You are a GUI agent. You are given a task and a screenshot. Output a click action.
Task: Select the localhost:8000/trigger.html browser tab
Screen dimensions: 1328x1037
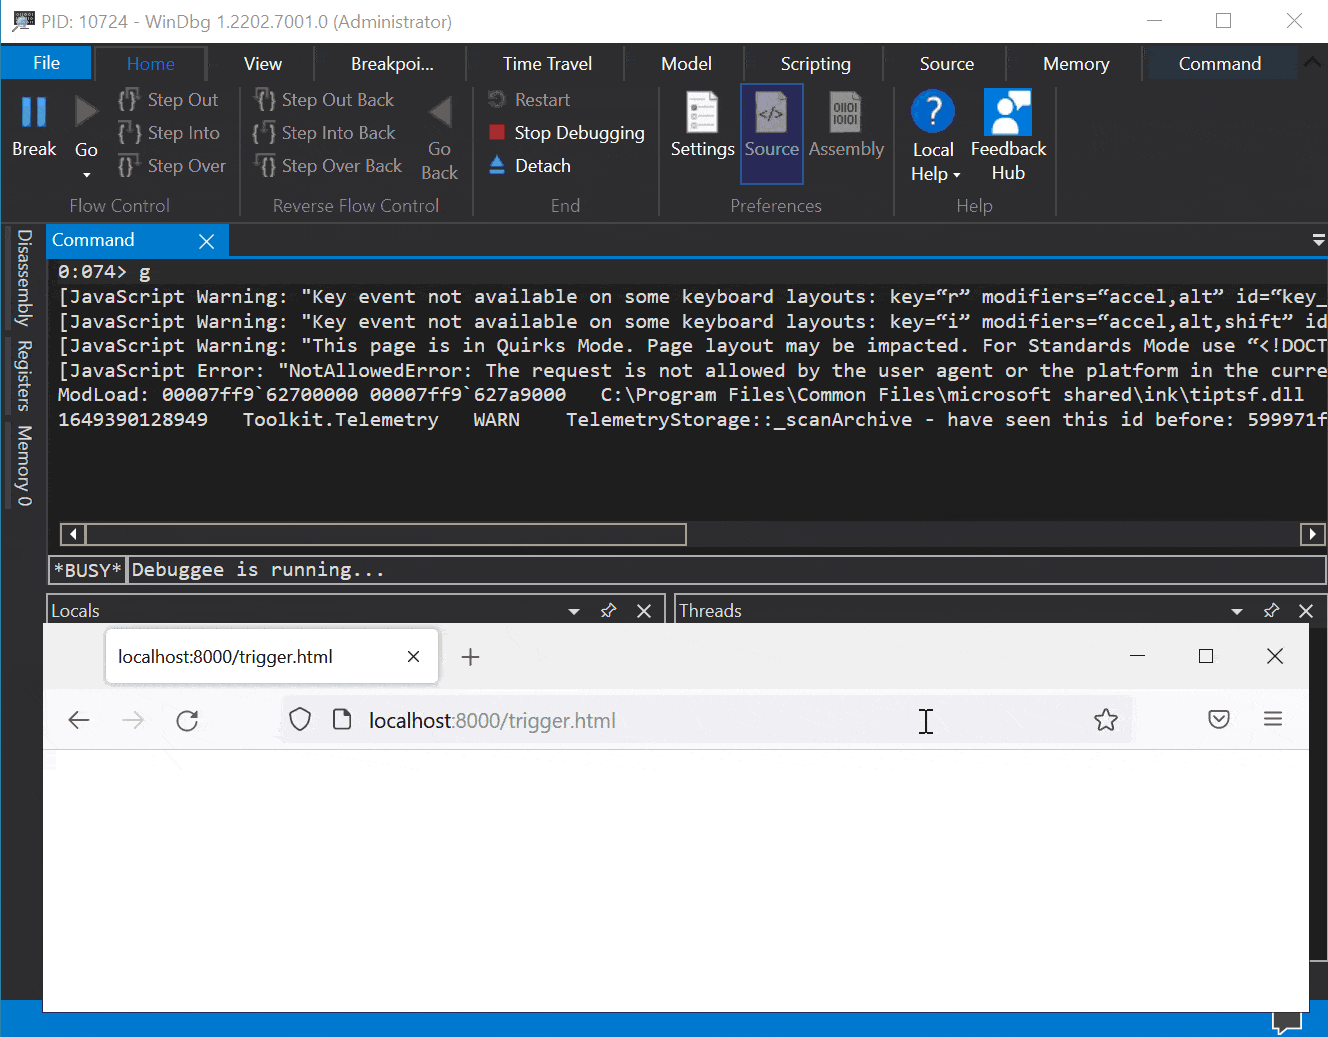coord(271,657)
